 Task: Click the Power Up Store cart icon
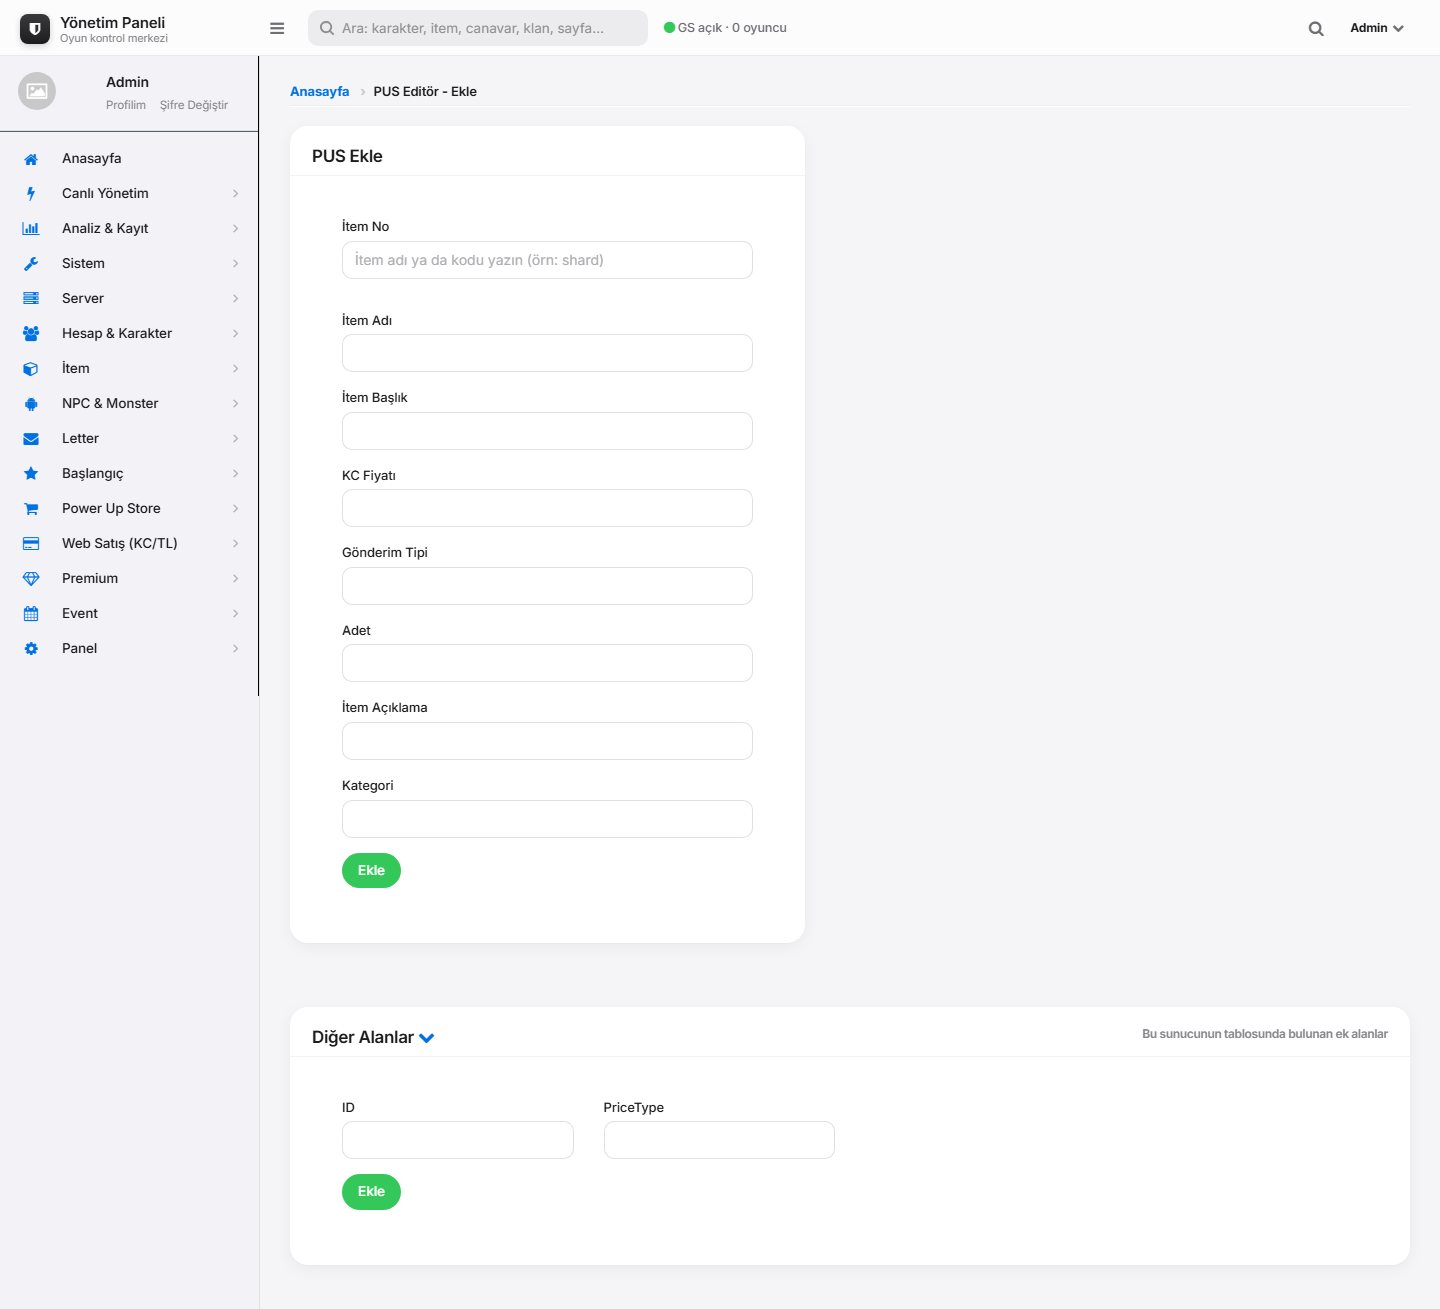point(31,509)
